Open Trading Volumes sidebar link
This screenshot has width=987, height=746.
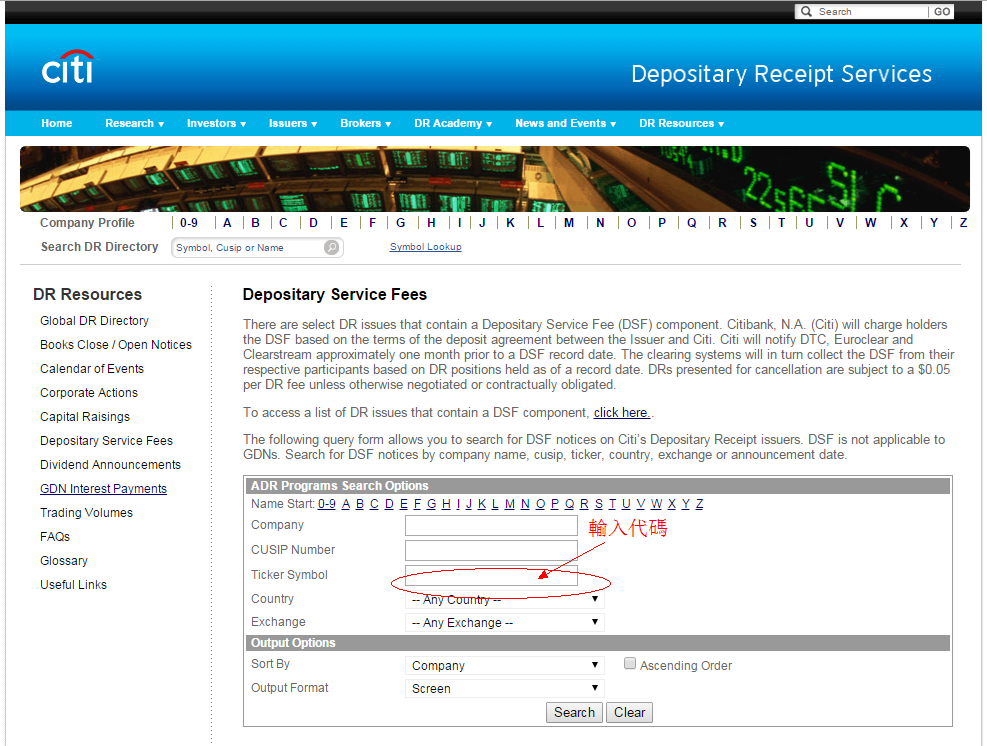click(x=86, y=512)
